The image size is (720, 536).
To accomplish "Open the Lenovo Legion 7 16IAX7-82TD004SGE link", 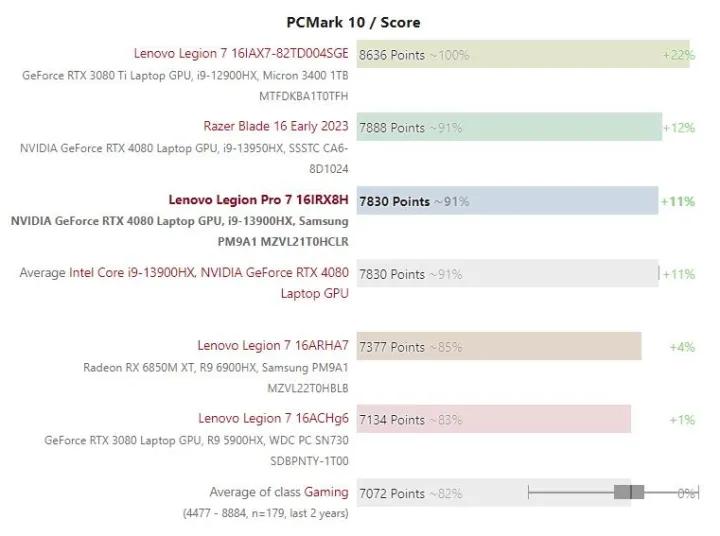I will coord(241,53).
